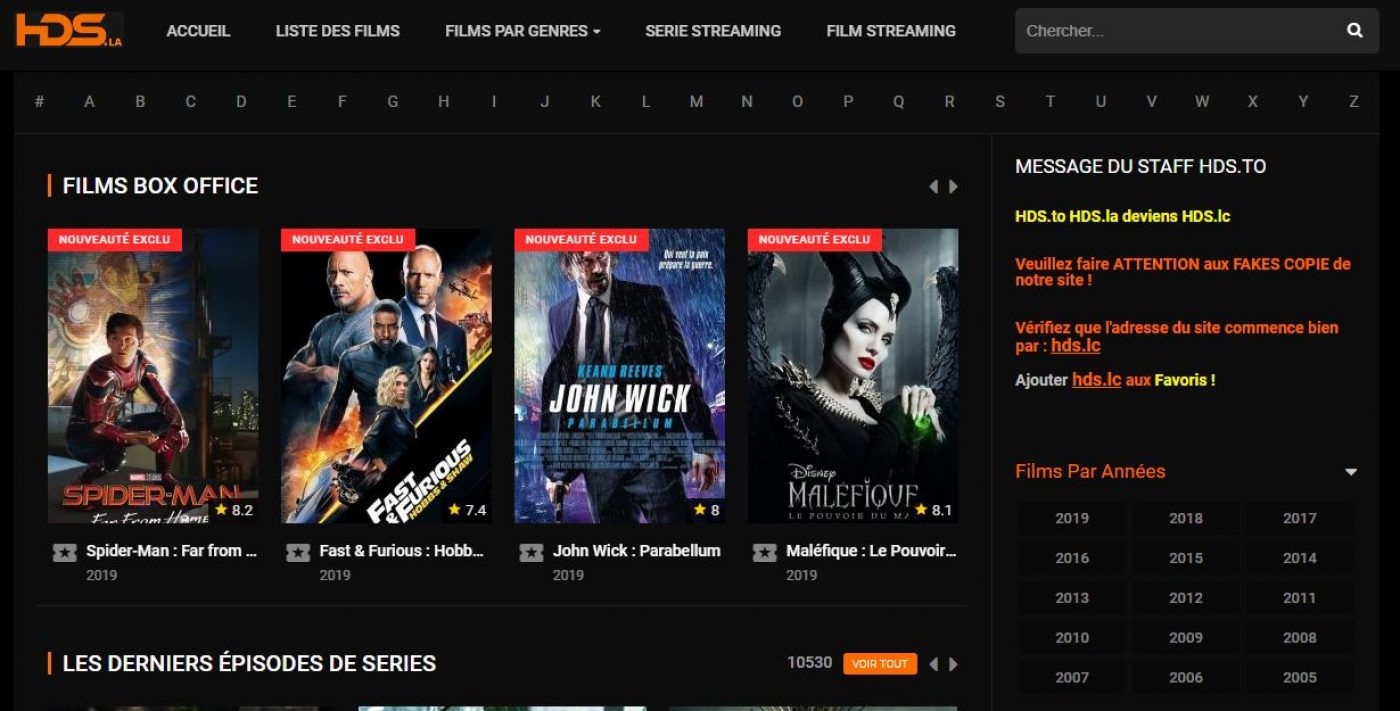This screenshot has height=711, width=1400.
Task: Open the Maléfique movie poster
Action: pyautogui.click(x=853, y=376)
